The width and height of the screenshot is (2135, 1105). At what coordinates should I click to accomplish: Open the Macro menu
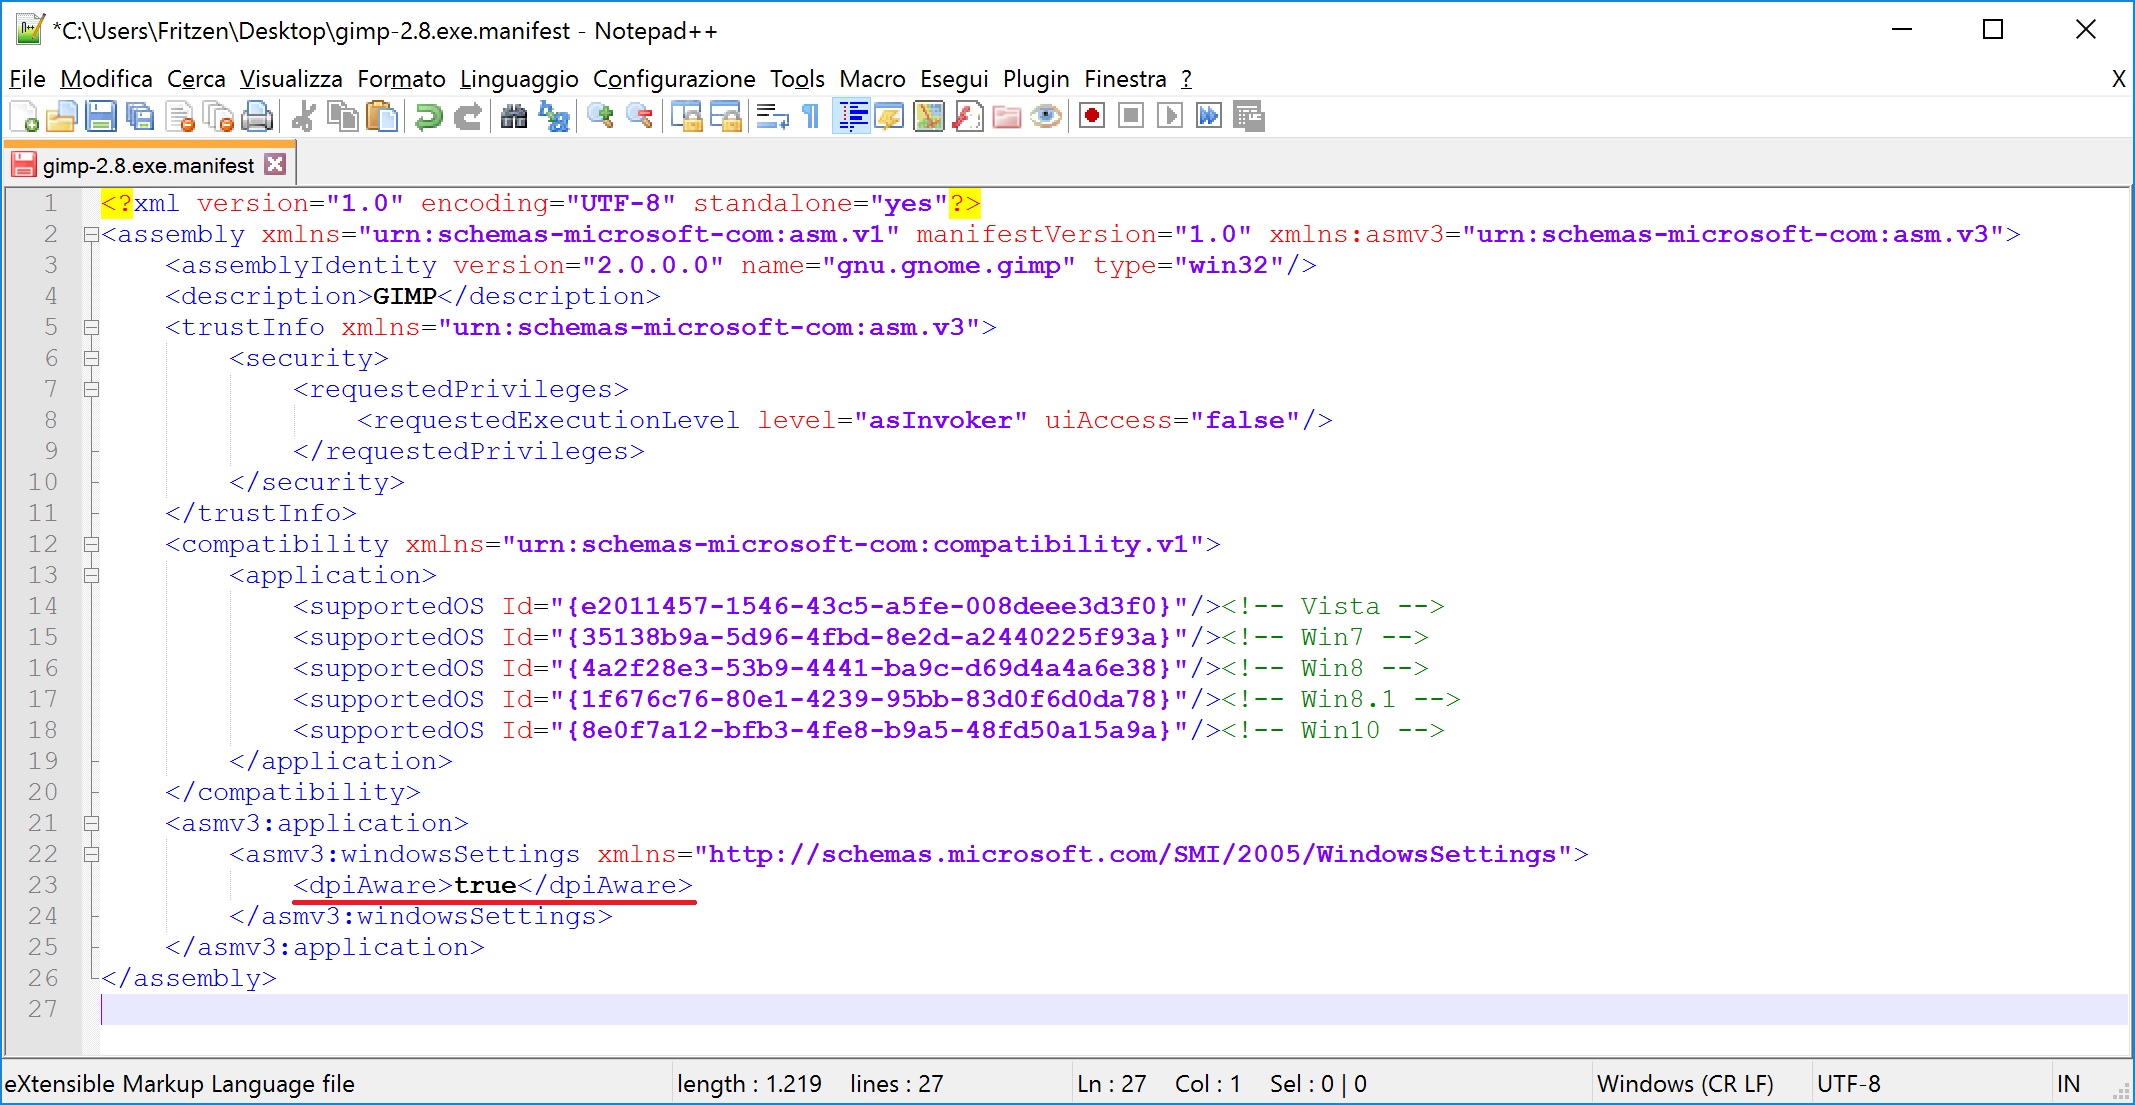tap(872, 79)
